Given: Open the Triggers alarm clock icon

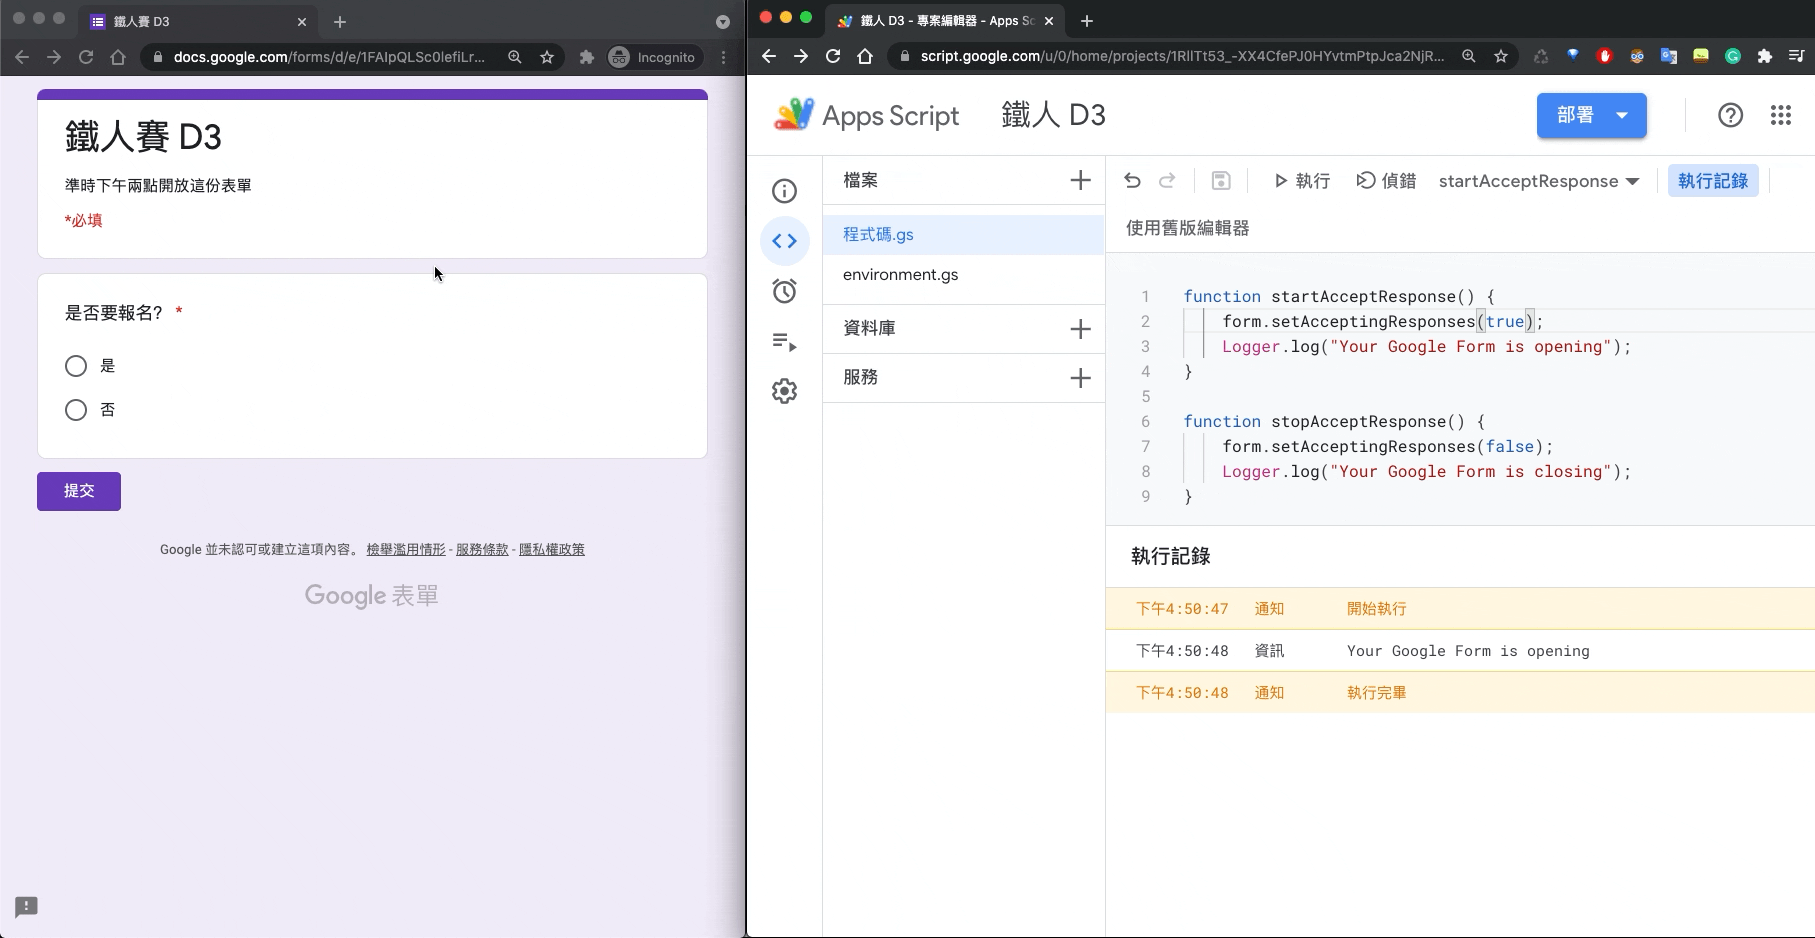Looking at the screenshot, I should [785, 291].
